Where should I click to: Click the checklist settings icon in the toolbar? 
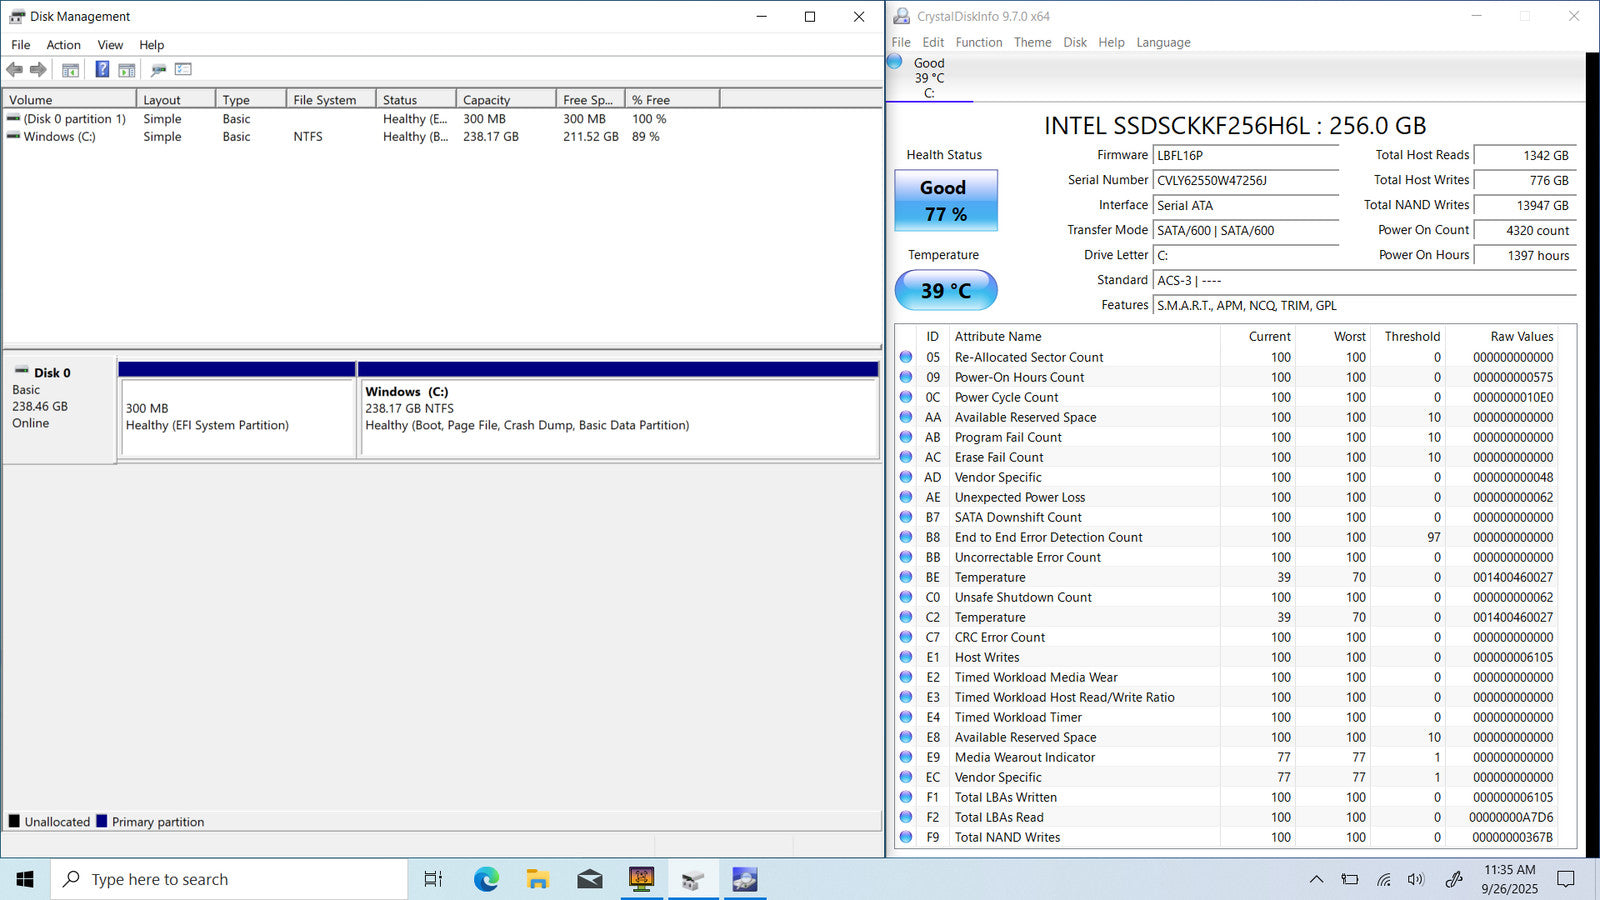click(183, 70)
